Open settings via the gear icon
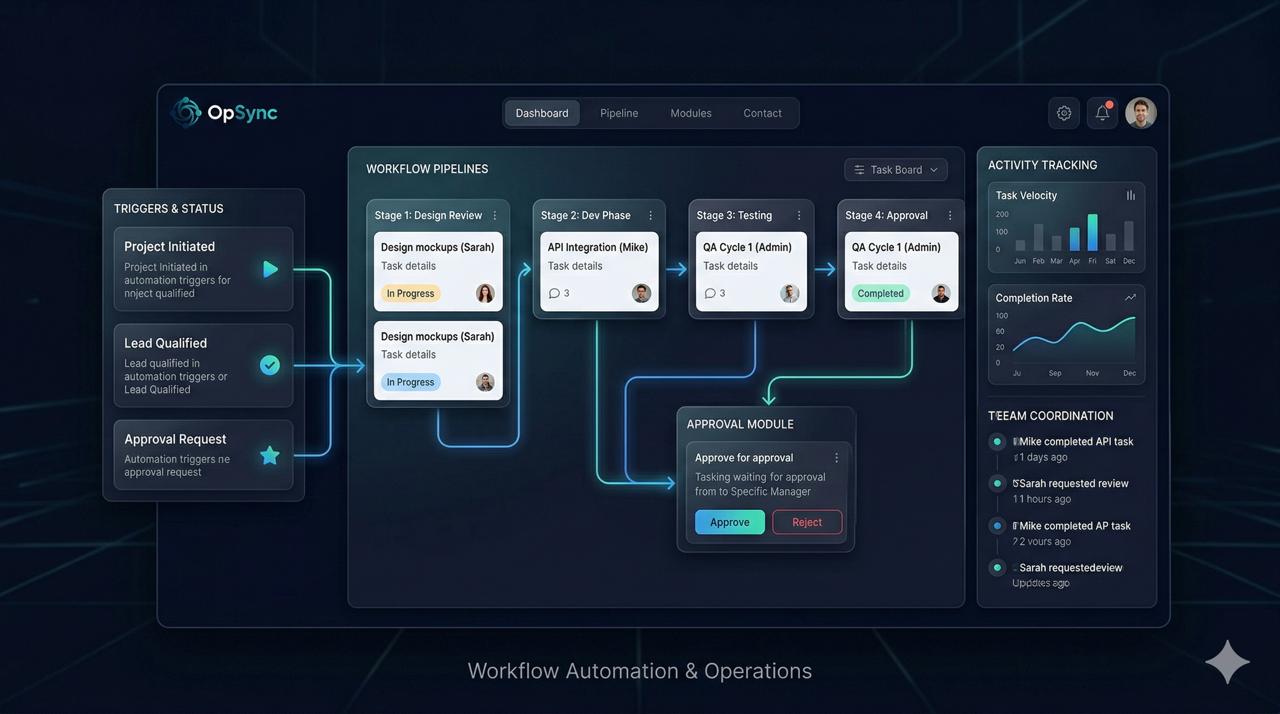 coord(1064,113)
